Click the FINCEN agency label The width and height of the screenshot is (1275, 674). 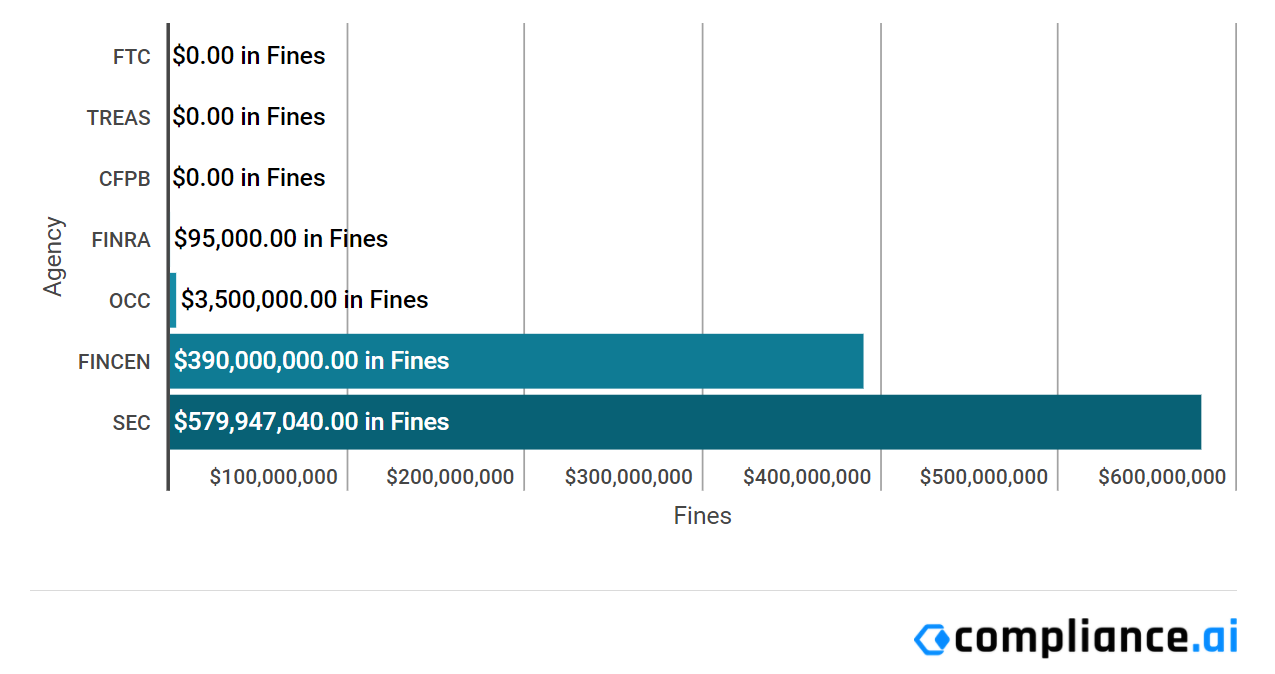click(115, 362)
